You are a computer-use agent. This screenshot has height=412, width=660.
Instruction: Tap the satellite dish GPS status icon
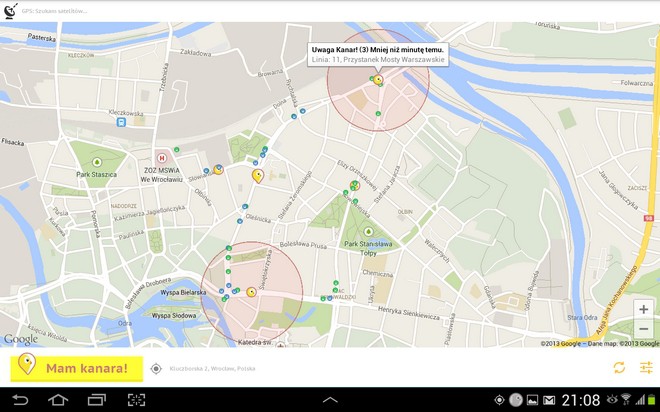(10, 11)
